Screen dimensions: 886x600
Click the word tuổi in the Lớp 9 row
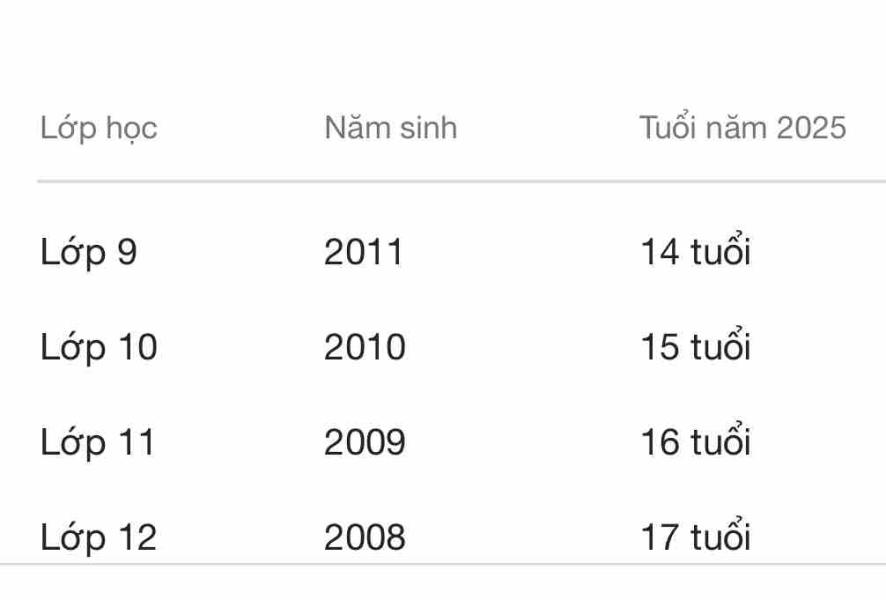[720, 253]
